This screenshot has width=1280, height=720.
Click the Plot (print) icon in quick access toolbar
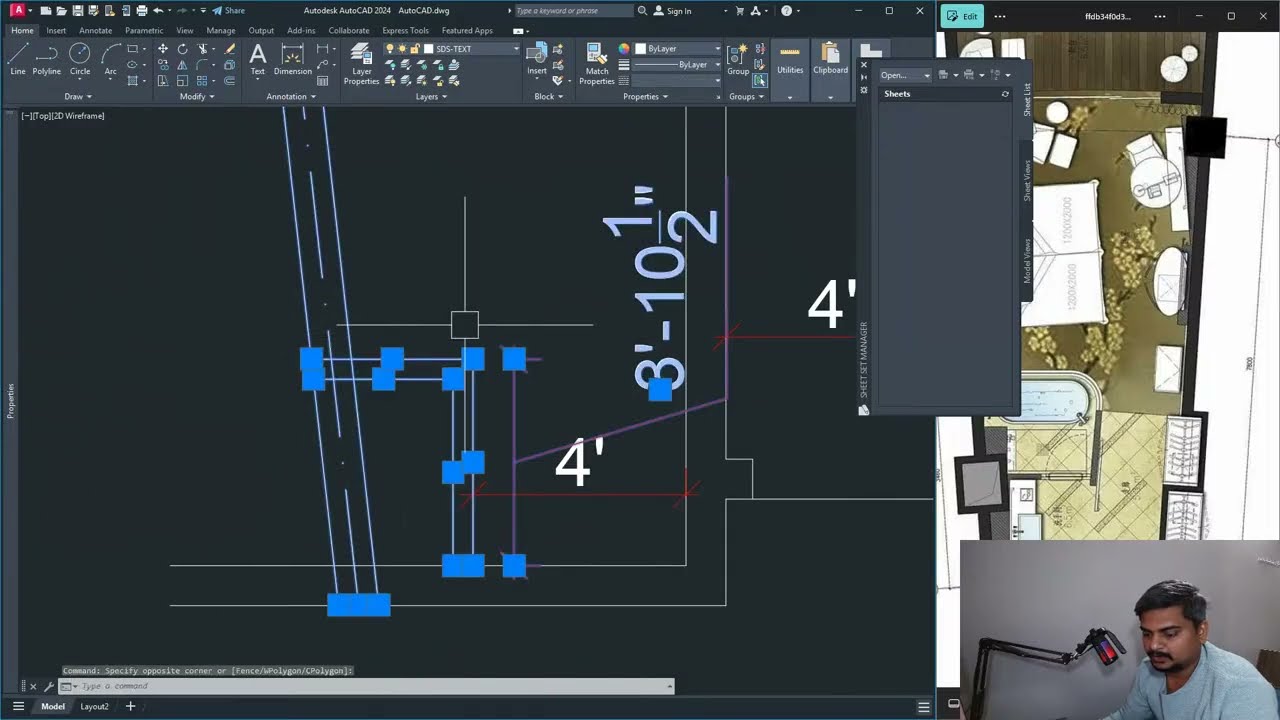point(141,11)
